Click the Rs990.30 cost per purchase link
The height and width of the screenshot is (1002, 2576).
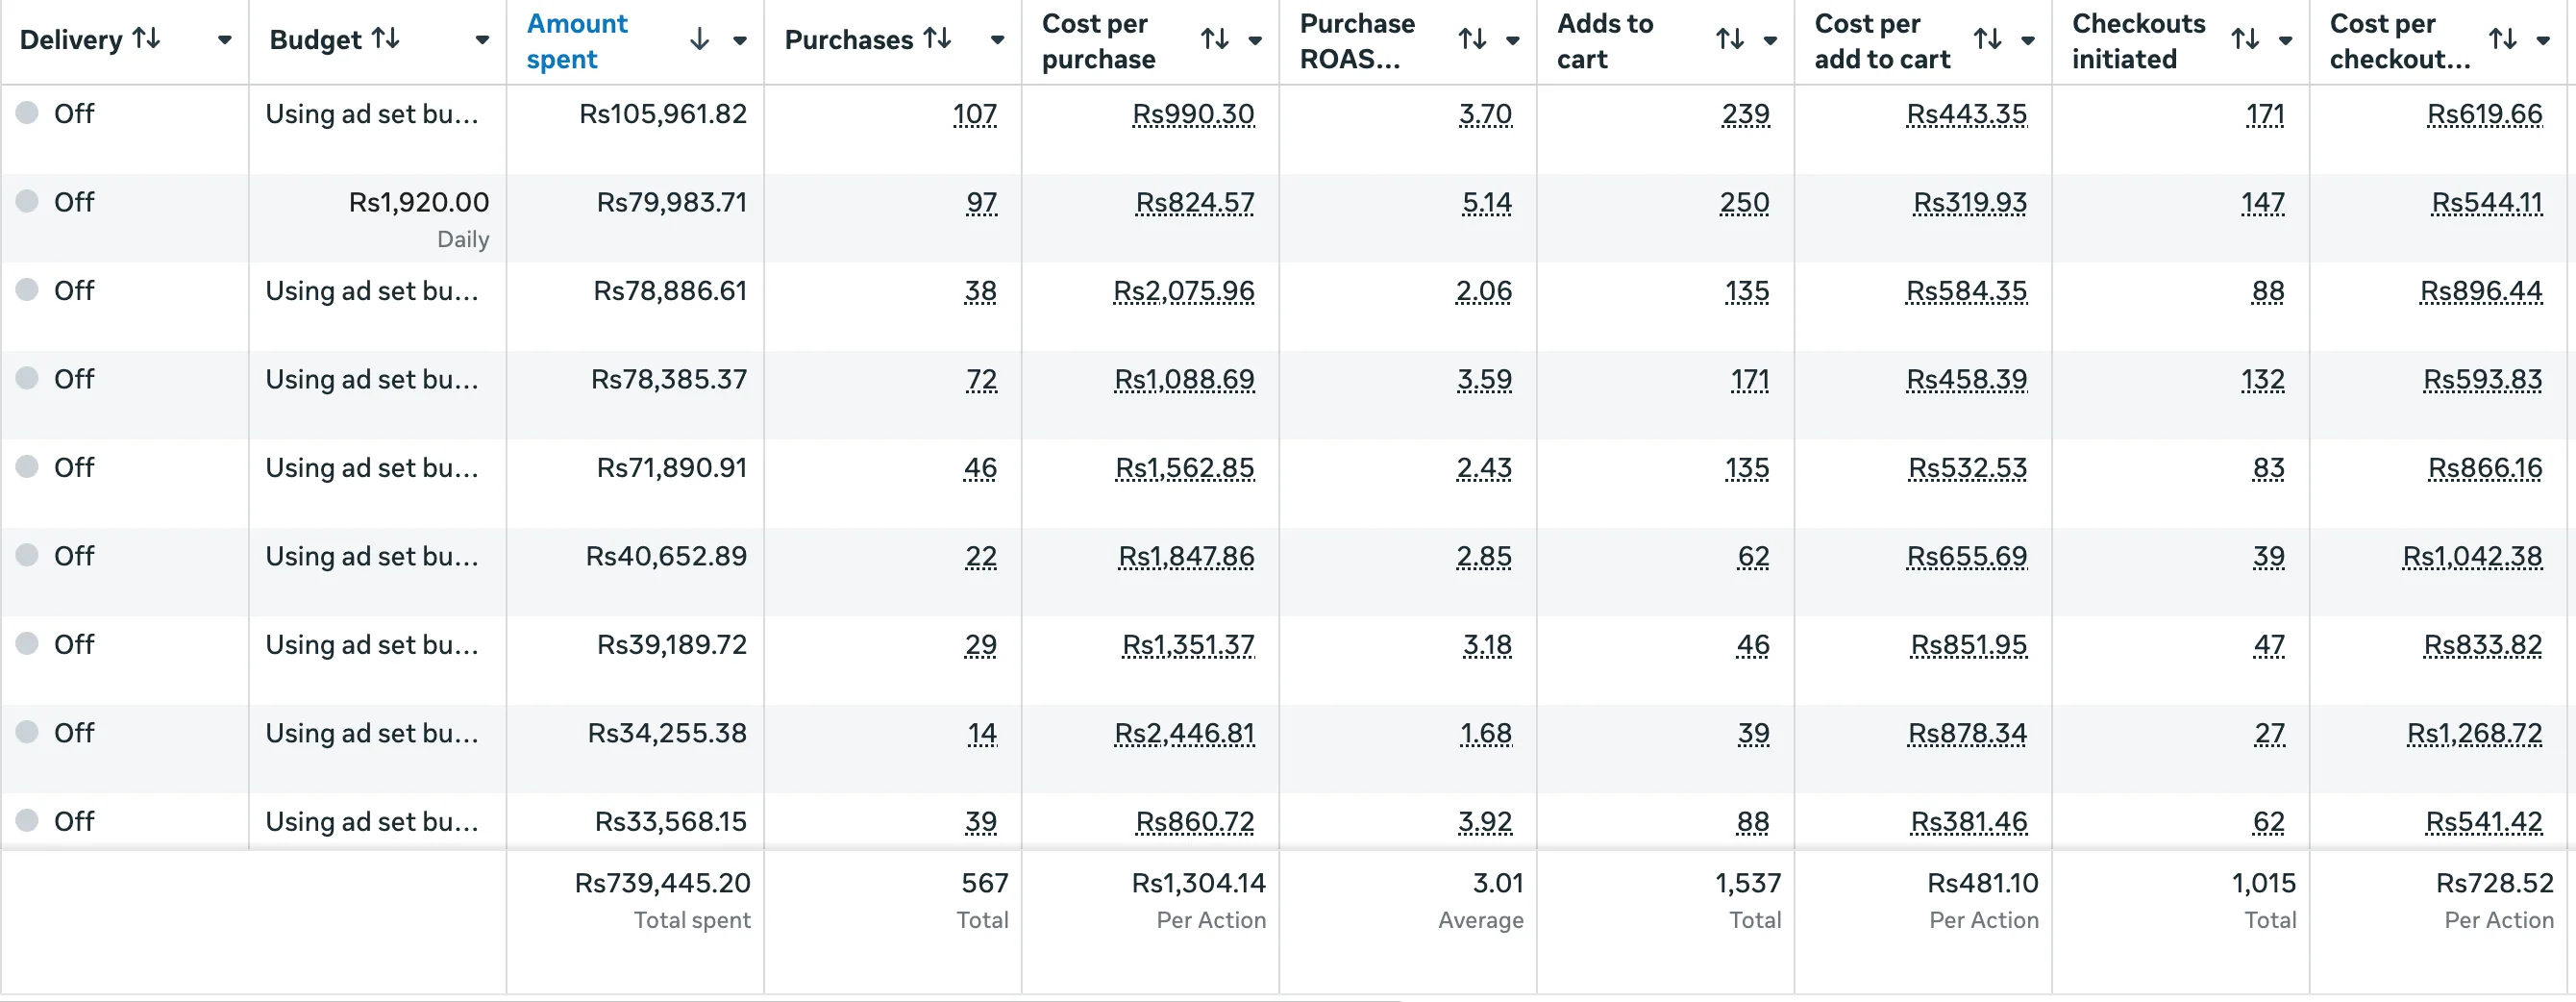coord(1193,114)
